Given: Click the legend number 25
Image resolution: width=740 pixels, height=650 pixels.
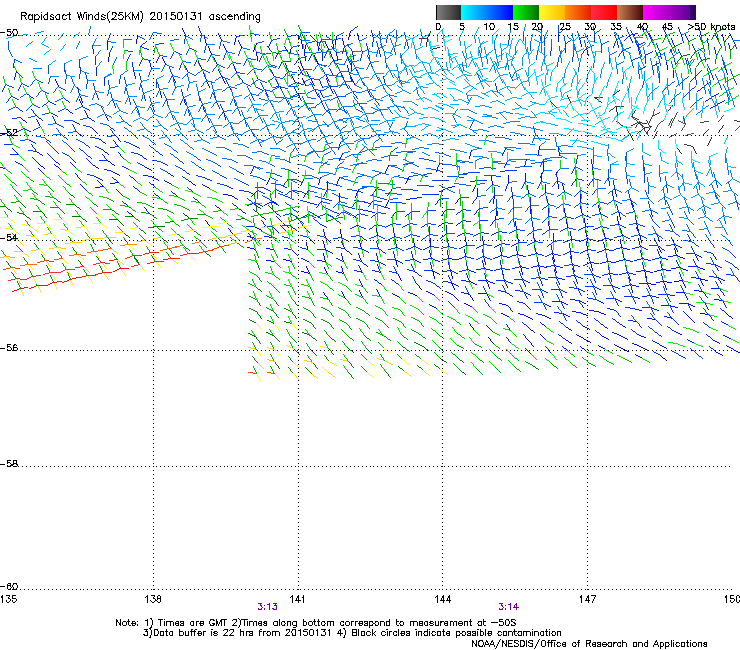Looking at the screenshot, I should point(565,27).
